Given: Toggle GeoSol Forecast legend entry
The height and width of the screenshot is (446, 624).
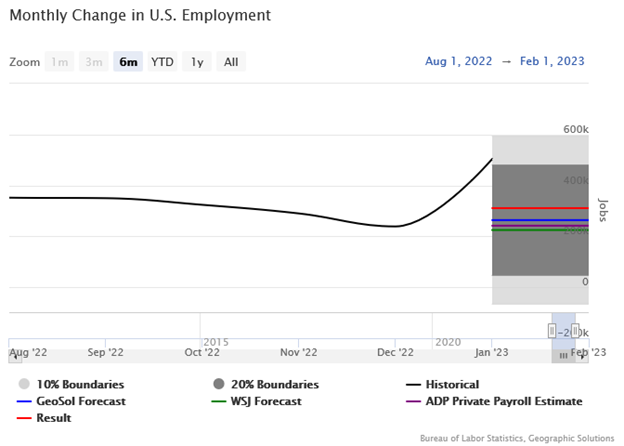Looking at the screenshot, I should (80, 401).
